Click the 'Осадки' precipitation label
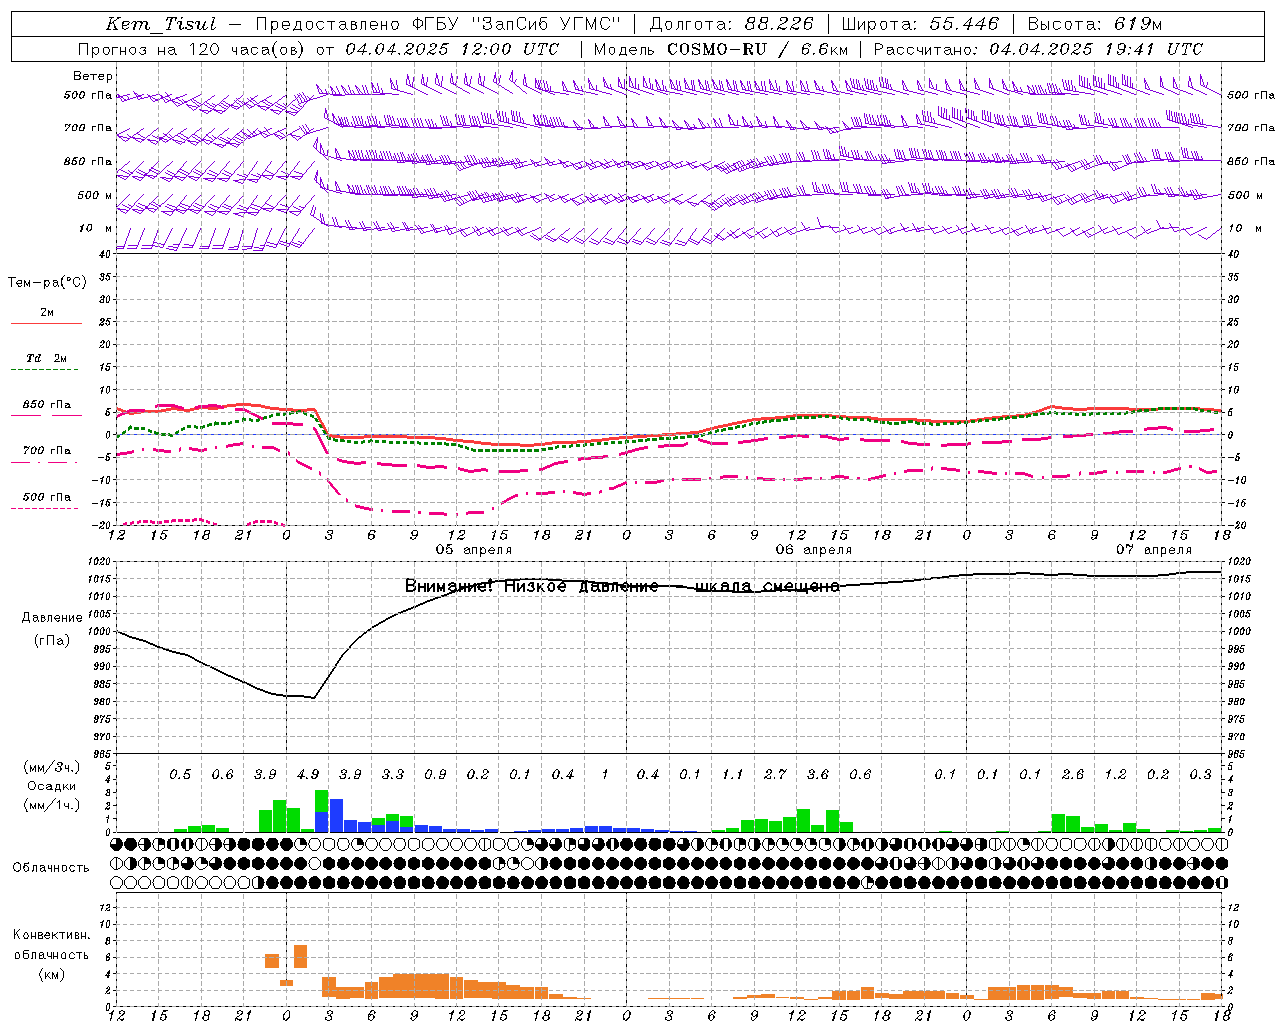The height and width of the screenshot is (1024, 1280). (52, 787)
